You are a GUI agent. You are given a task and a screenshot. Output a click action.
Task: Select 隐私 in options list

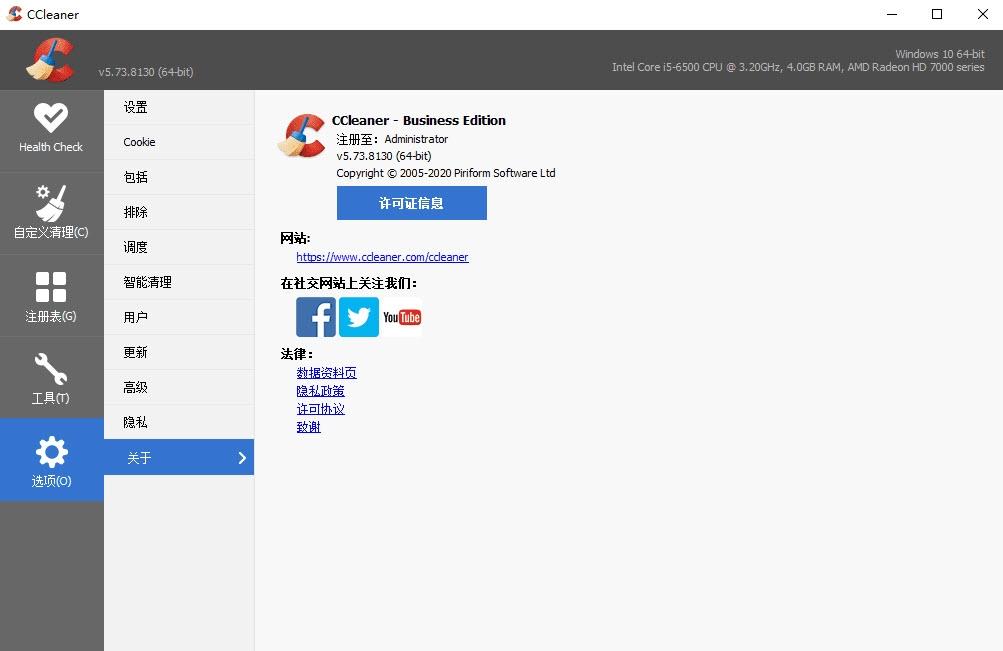coord(179,422)
